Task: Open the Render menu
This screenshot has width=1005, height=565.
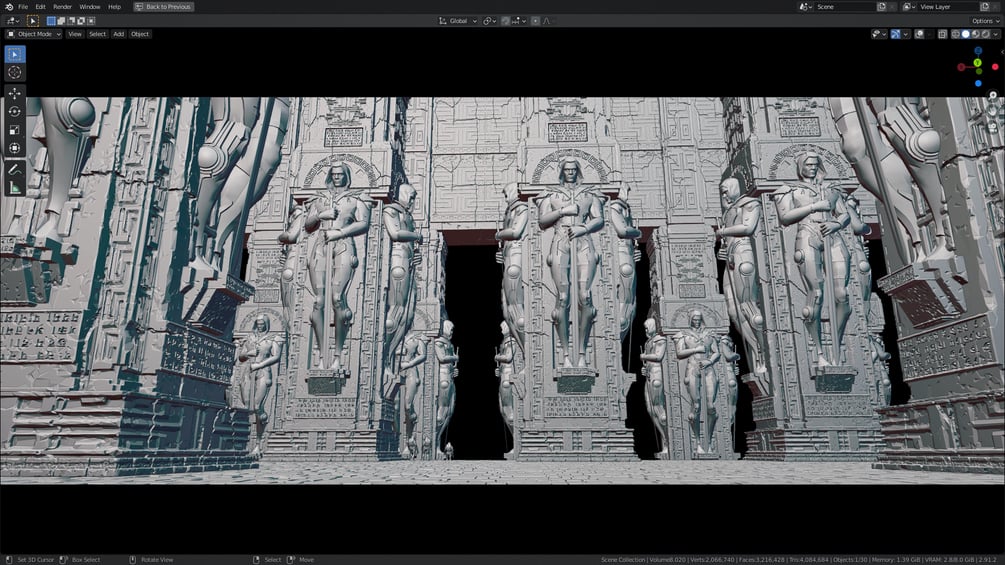Action: pyautogui.click(x=62, y=6)
